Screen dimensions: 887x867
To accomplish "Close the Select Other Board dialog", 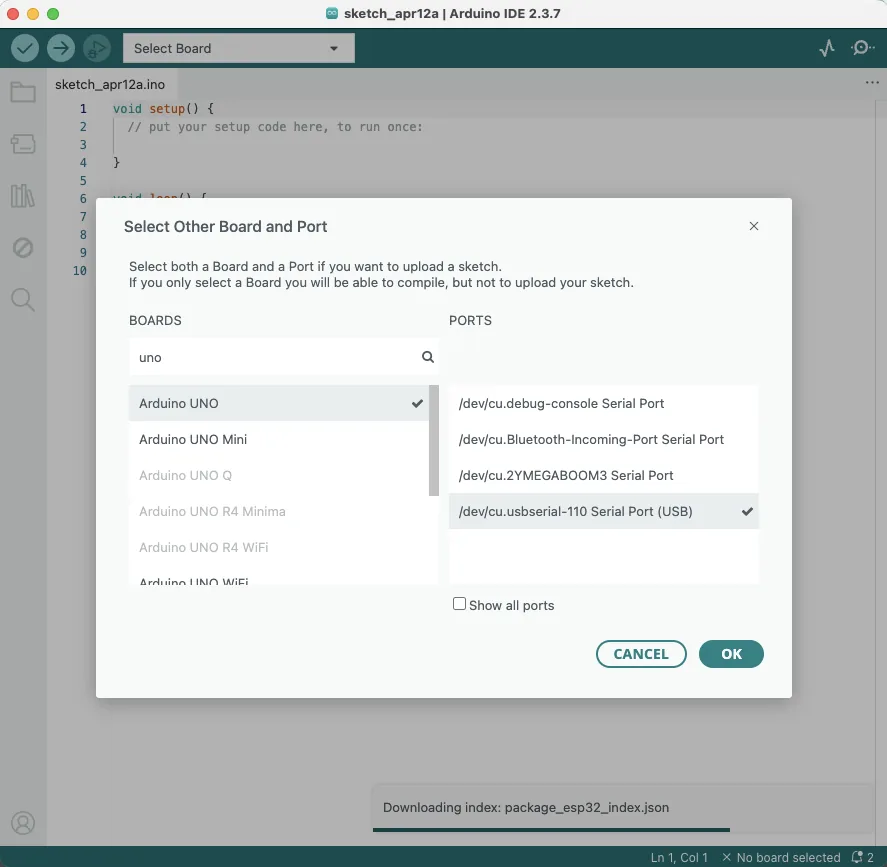I will 753,226.
